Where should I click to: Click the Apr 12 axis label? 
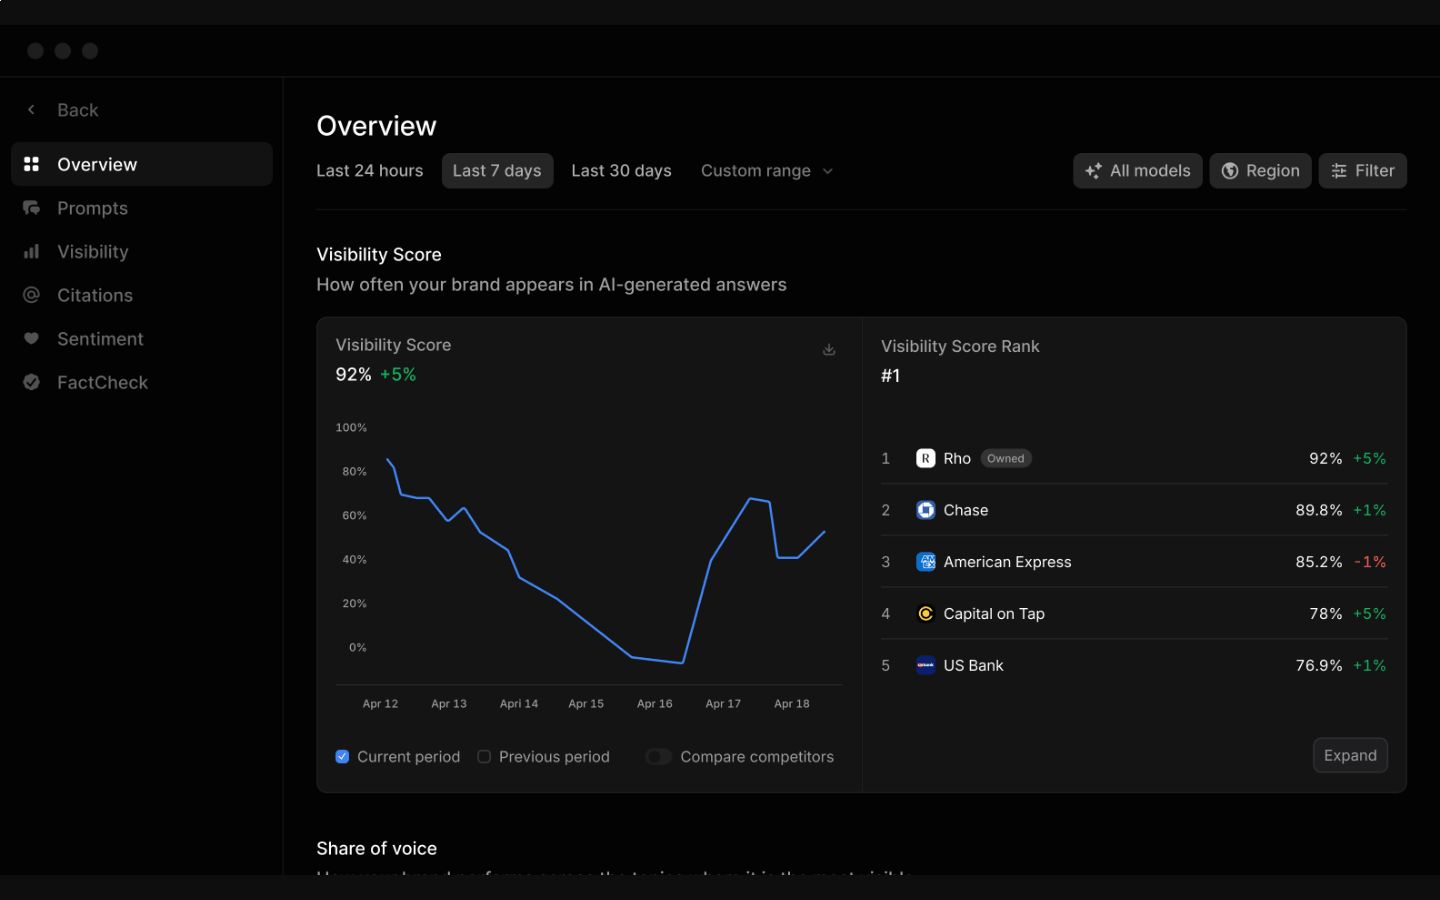click(380, 704)
